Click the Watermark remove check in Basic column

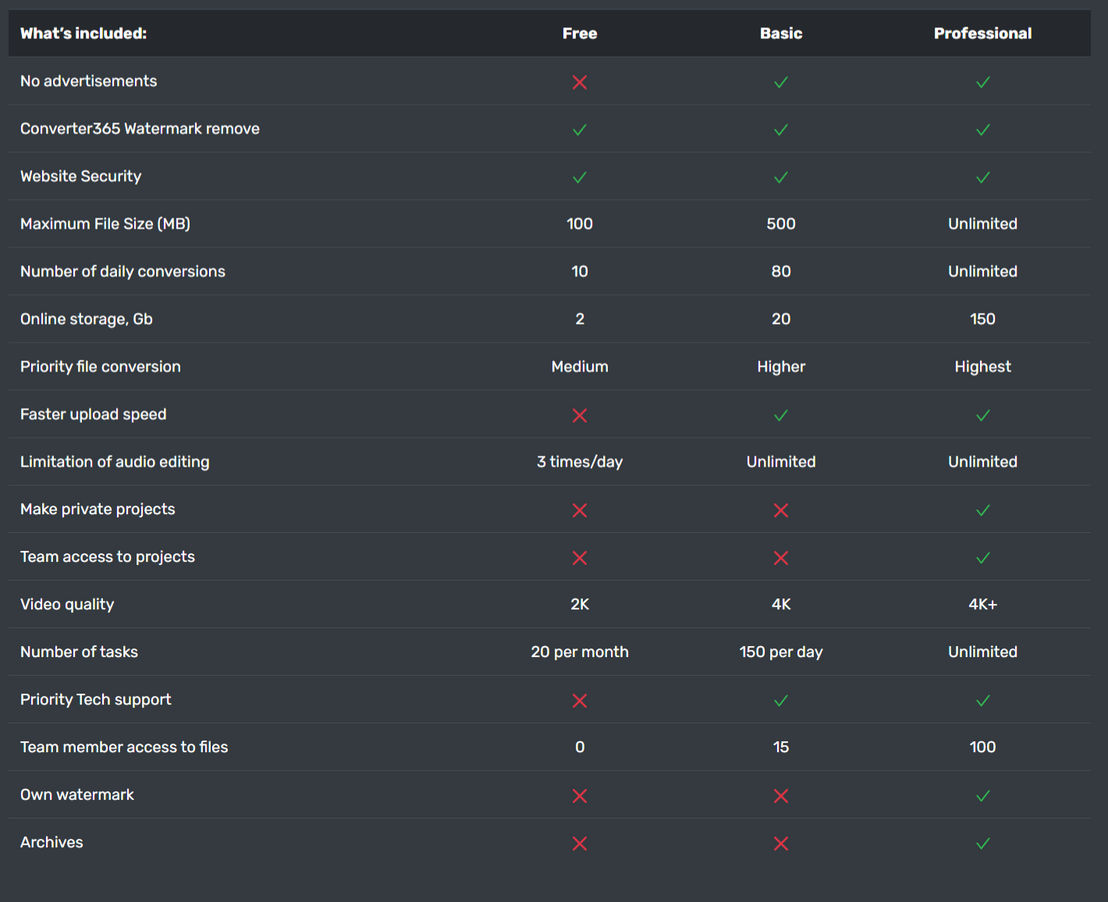click(781, 129)
